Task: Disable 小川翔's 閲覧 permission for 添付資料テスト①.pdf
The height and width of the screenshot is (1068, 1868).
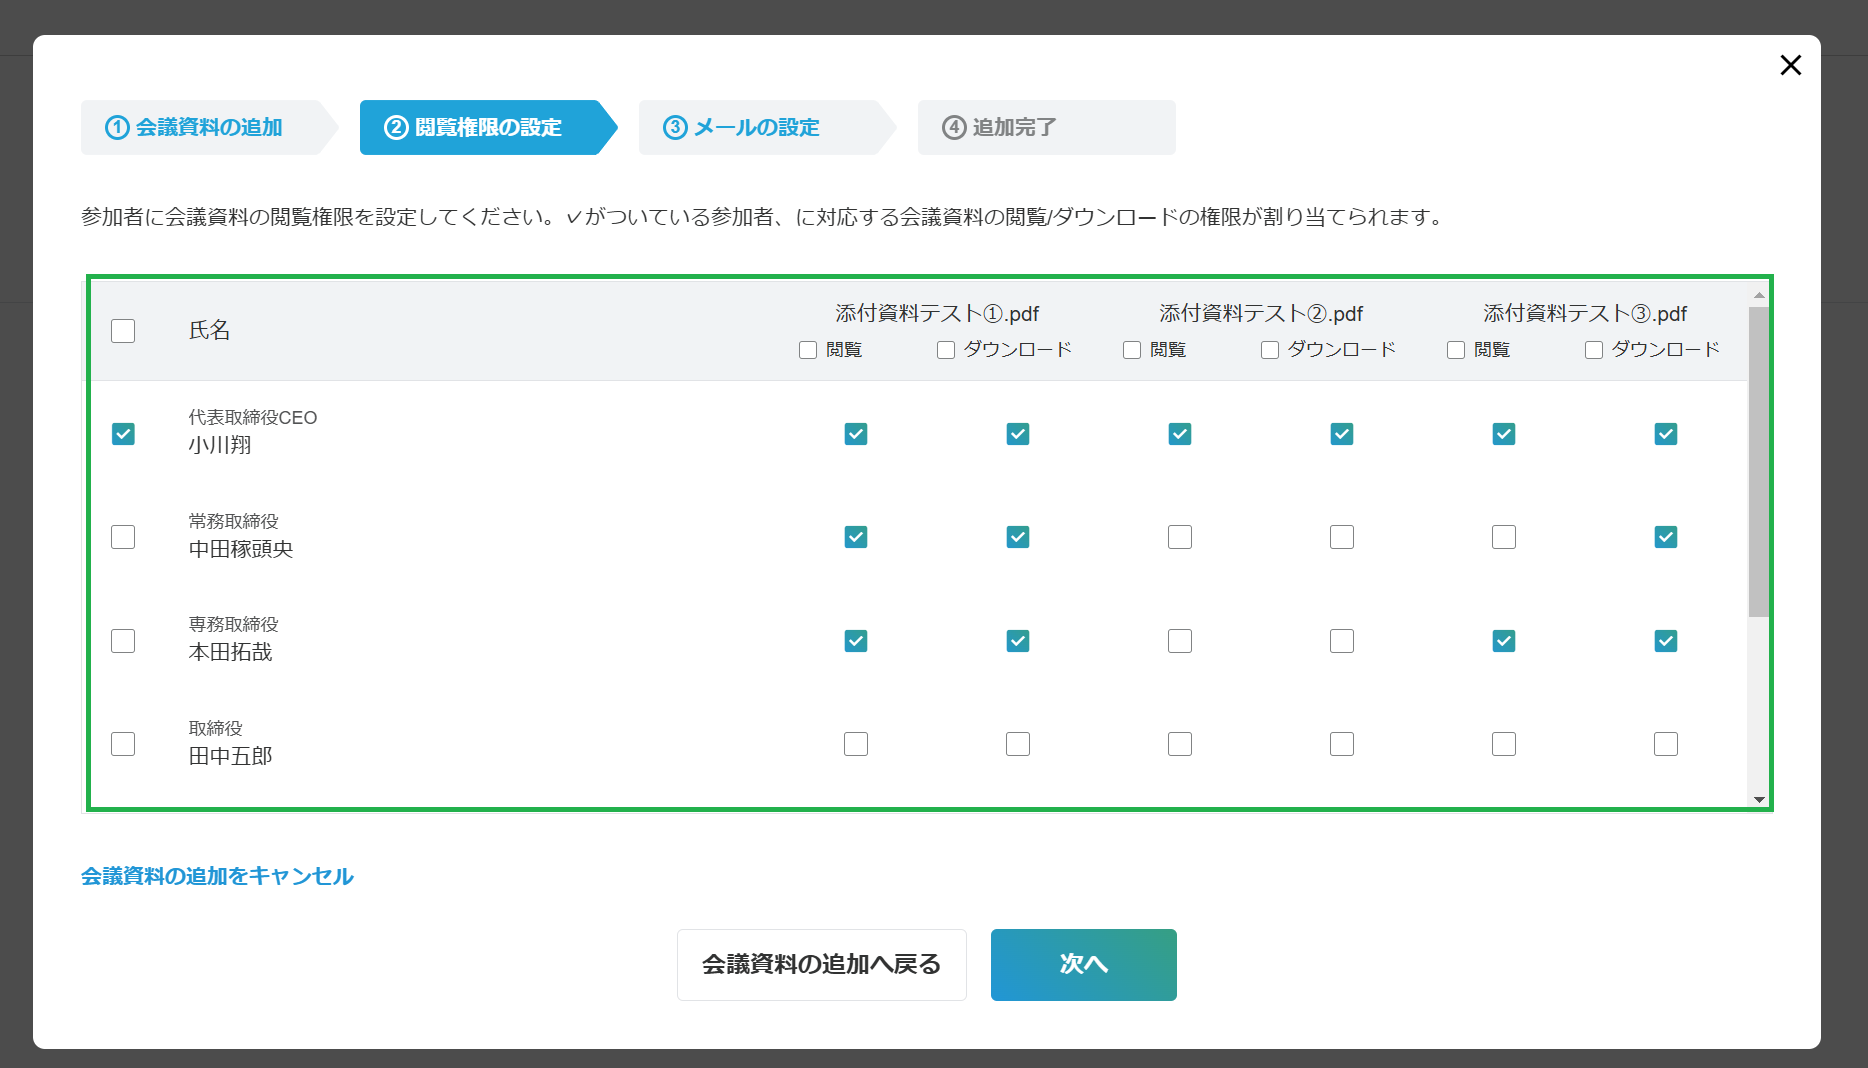Action: [x=855, y=434]
